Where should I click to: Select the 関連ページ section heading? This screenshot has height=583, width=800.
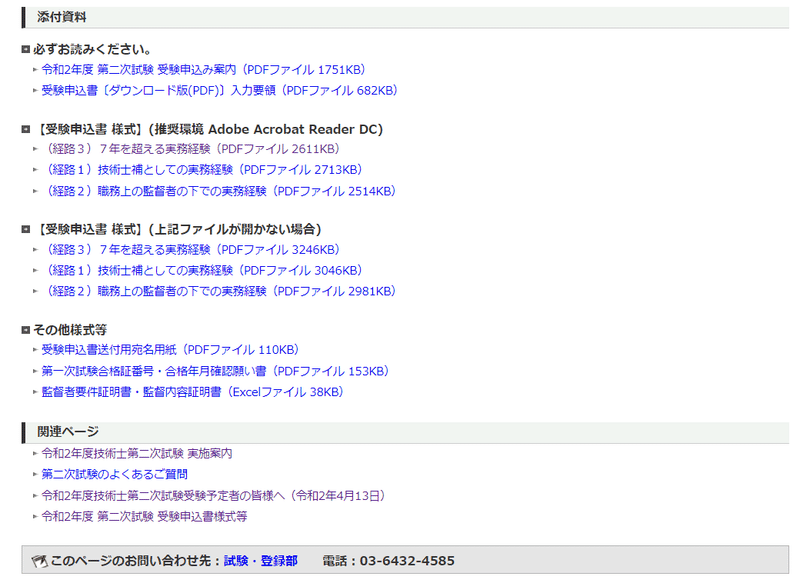click(x=68, y=432)
